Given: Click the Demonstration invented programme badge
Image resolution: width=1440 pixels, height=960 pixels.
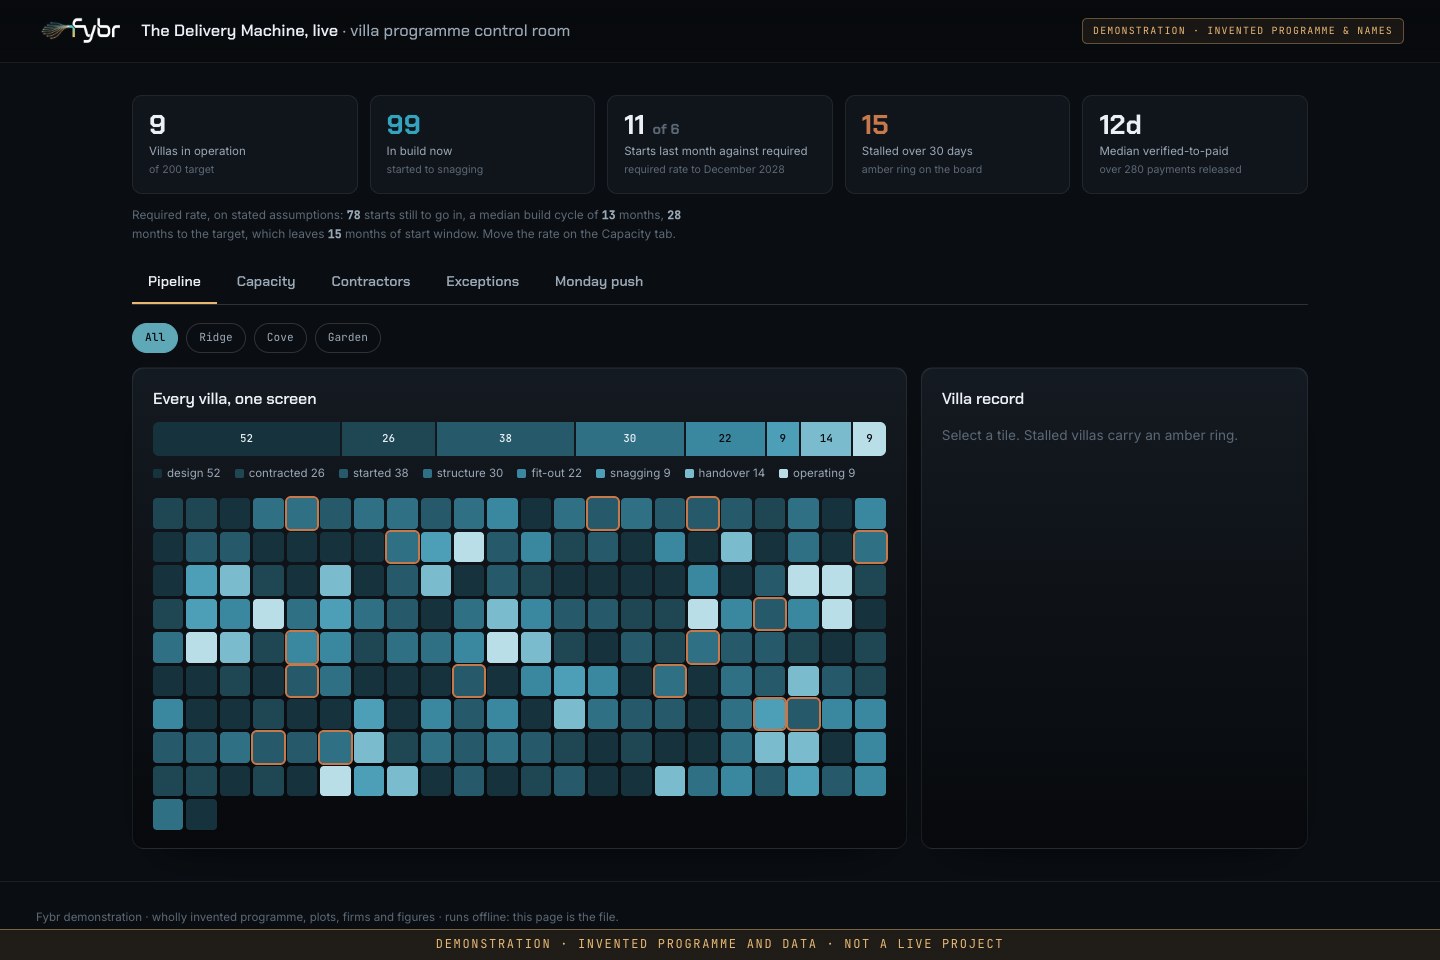Looking at the screenshot, I should [x=1243, y=31].
